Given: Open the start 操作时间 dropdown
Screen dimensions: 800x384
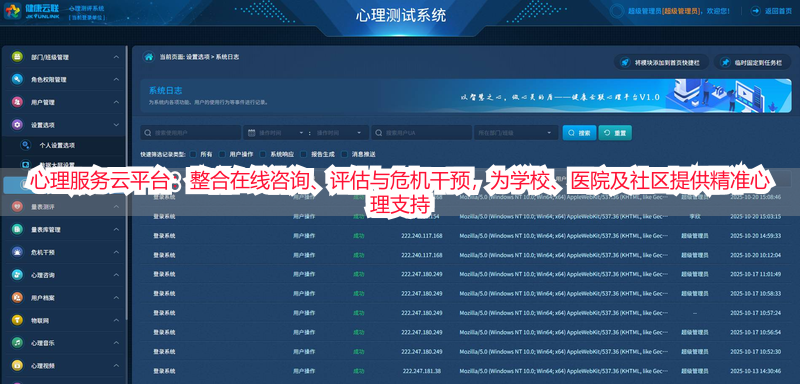Looking at the screenshot, I should (302, 133).
